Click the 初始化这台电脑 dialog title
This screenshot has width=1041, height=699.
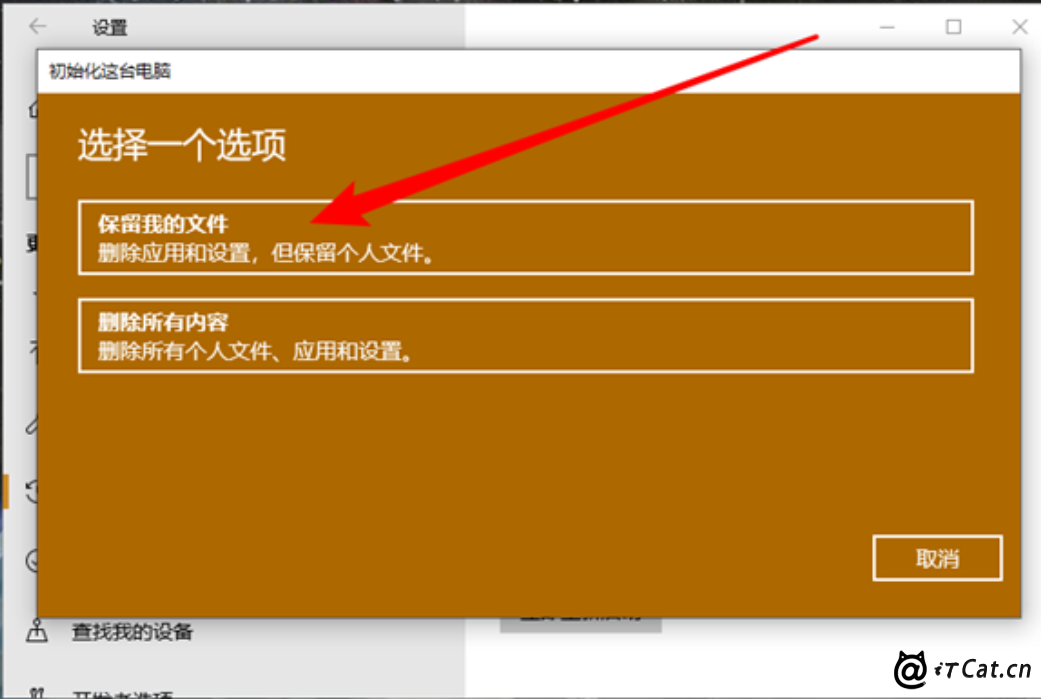point(110,71)
